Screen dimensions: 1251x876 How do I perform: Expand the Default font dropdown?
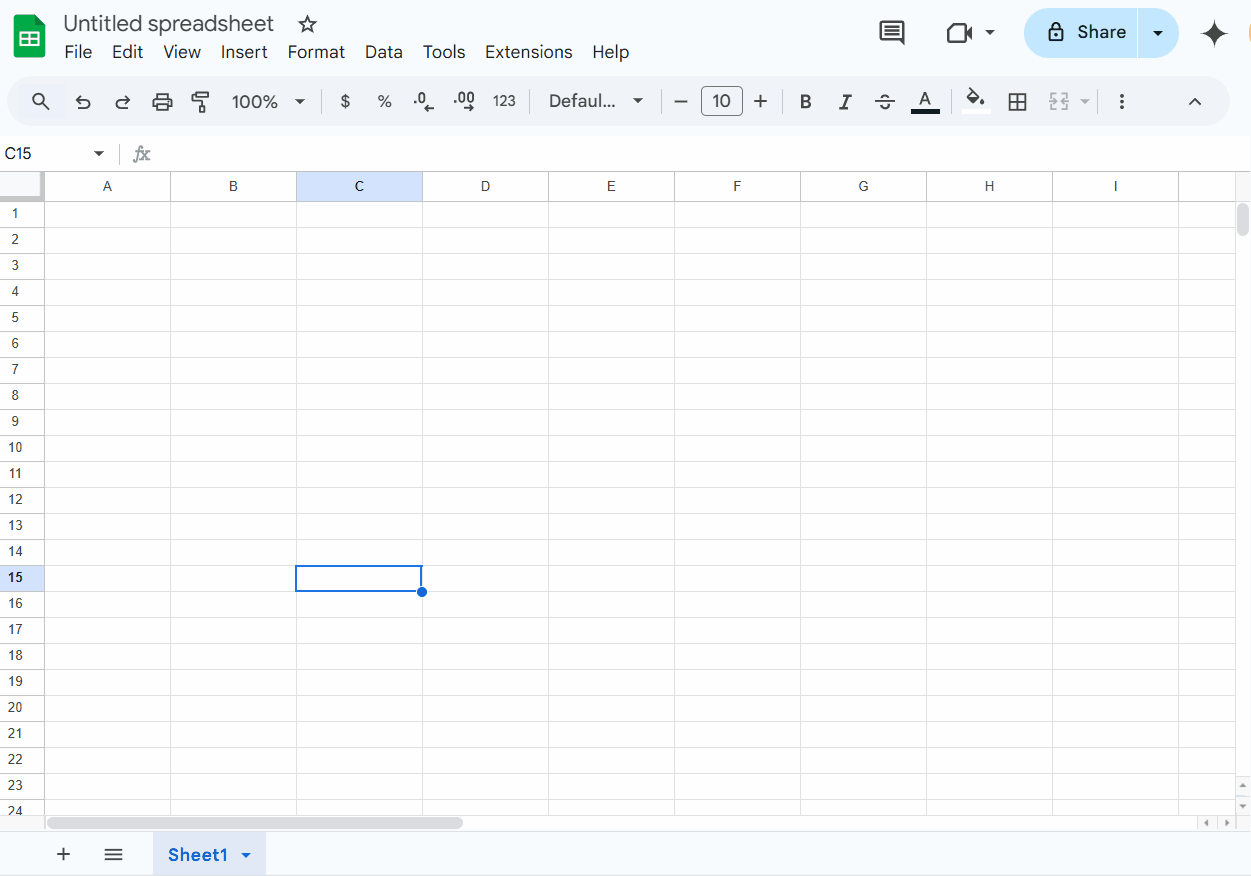click(x=596, y=102)
